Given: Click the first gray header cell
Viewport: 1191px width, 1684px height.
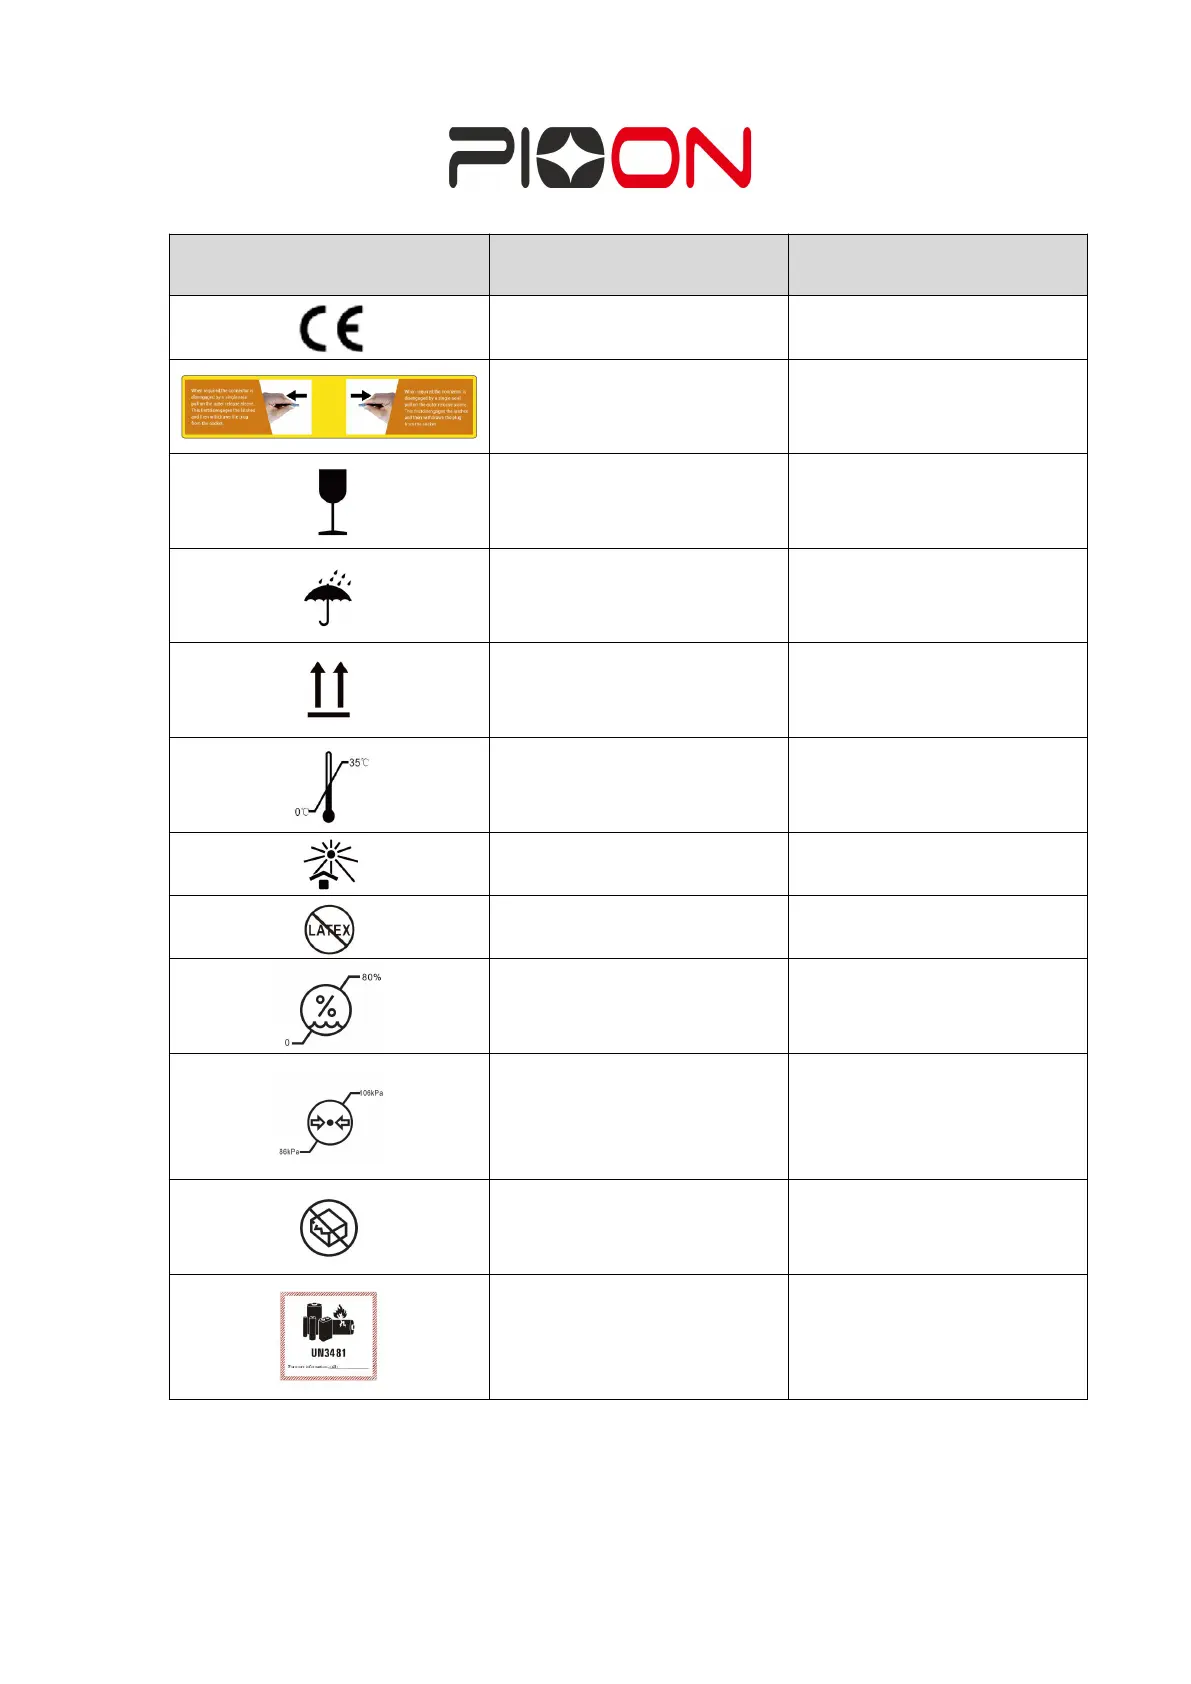Looking at the screenshot, I should tap(329, 265).
